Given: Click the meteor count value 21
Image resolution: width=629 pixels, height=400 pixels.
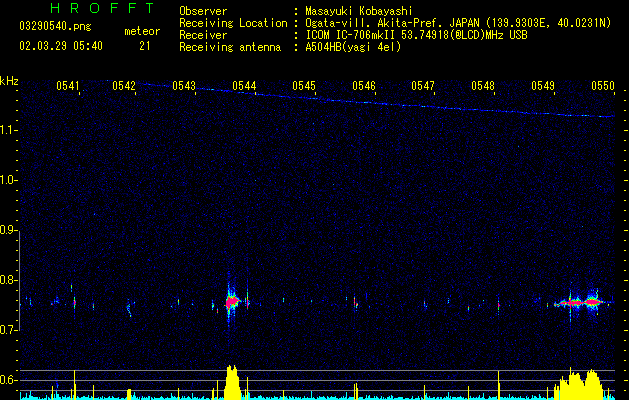Looking at the screenshot, I should pyautogui.click(x=145, y=46).
